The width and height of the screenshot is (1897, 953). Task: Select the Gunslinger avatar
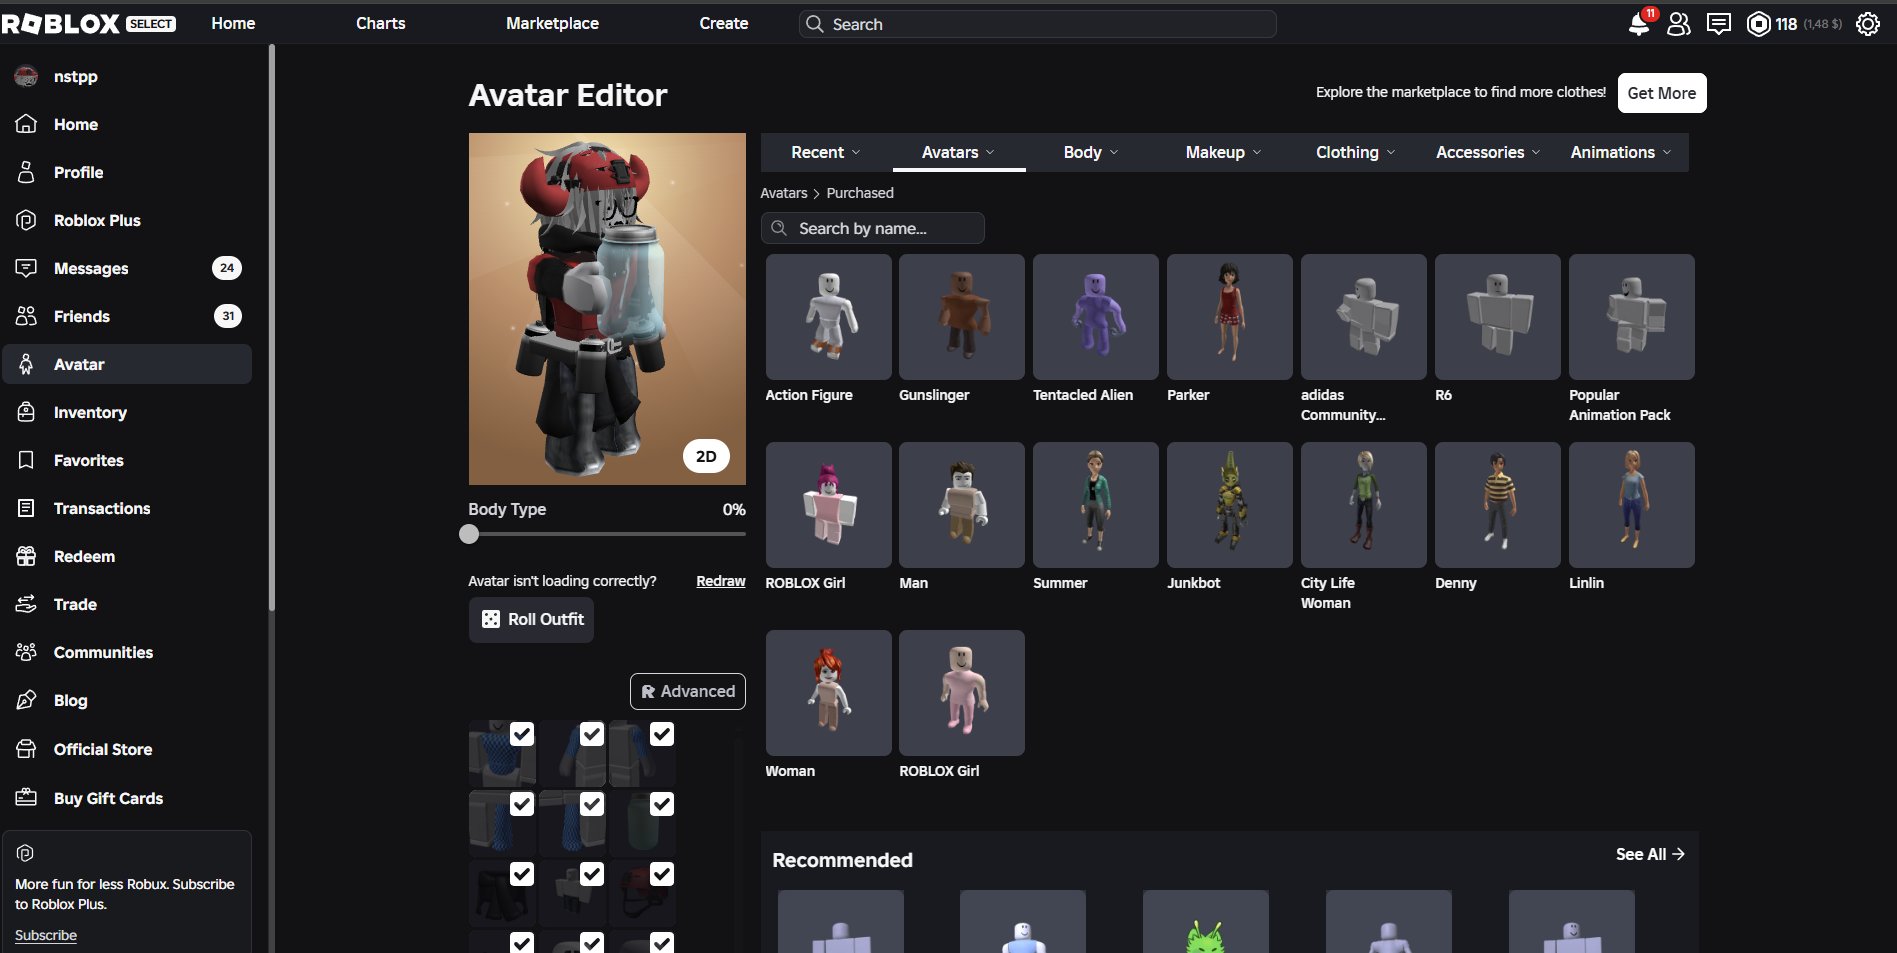click(x=962, y=317)
